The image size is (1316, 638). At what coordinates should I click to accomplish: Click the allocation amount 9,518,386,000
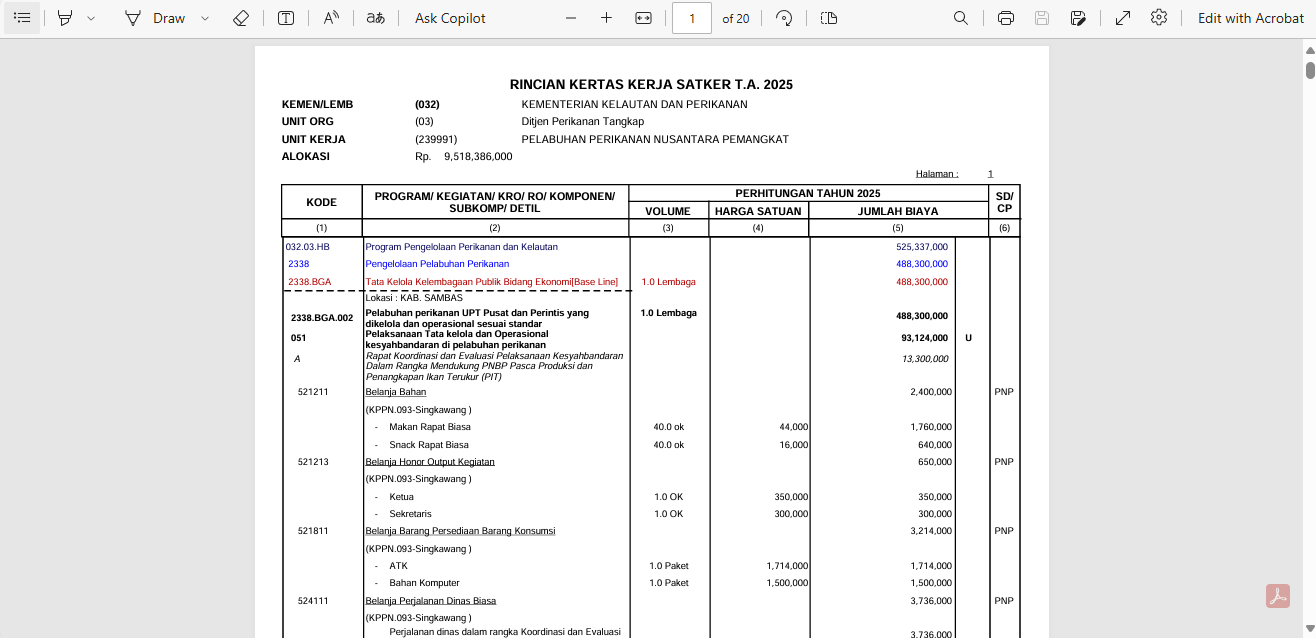478,157
